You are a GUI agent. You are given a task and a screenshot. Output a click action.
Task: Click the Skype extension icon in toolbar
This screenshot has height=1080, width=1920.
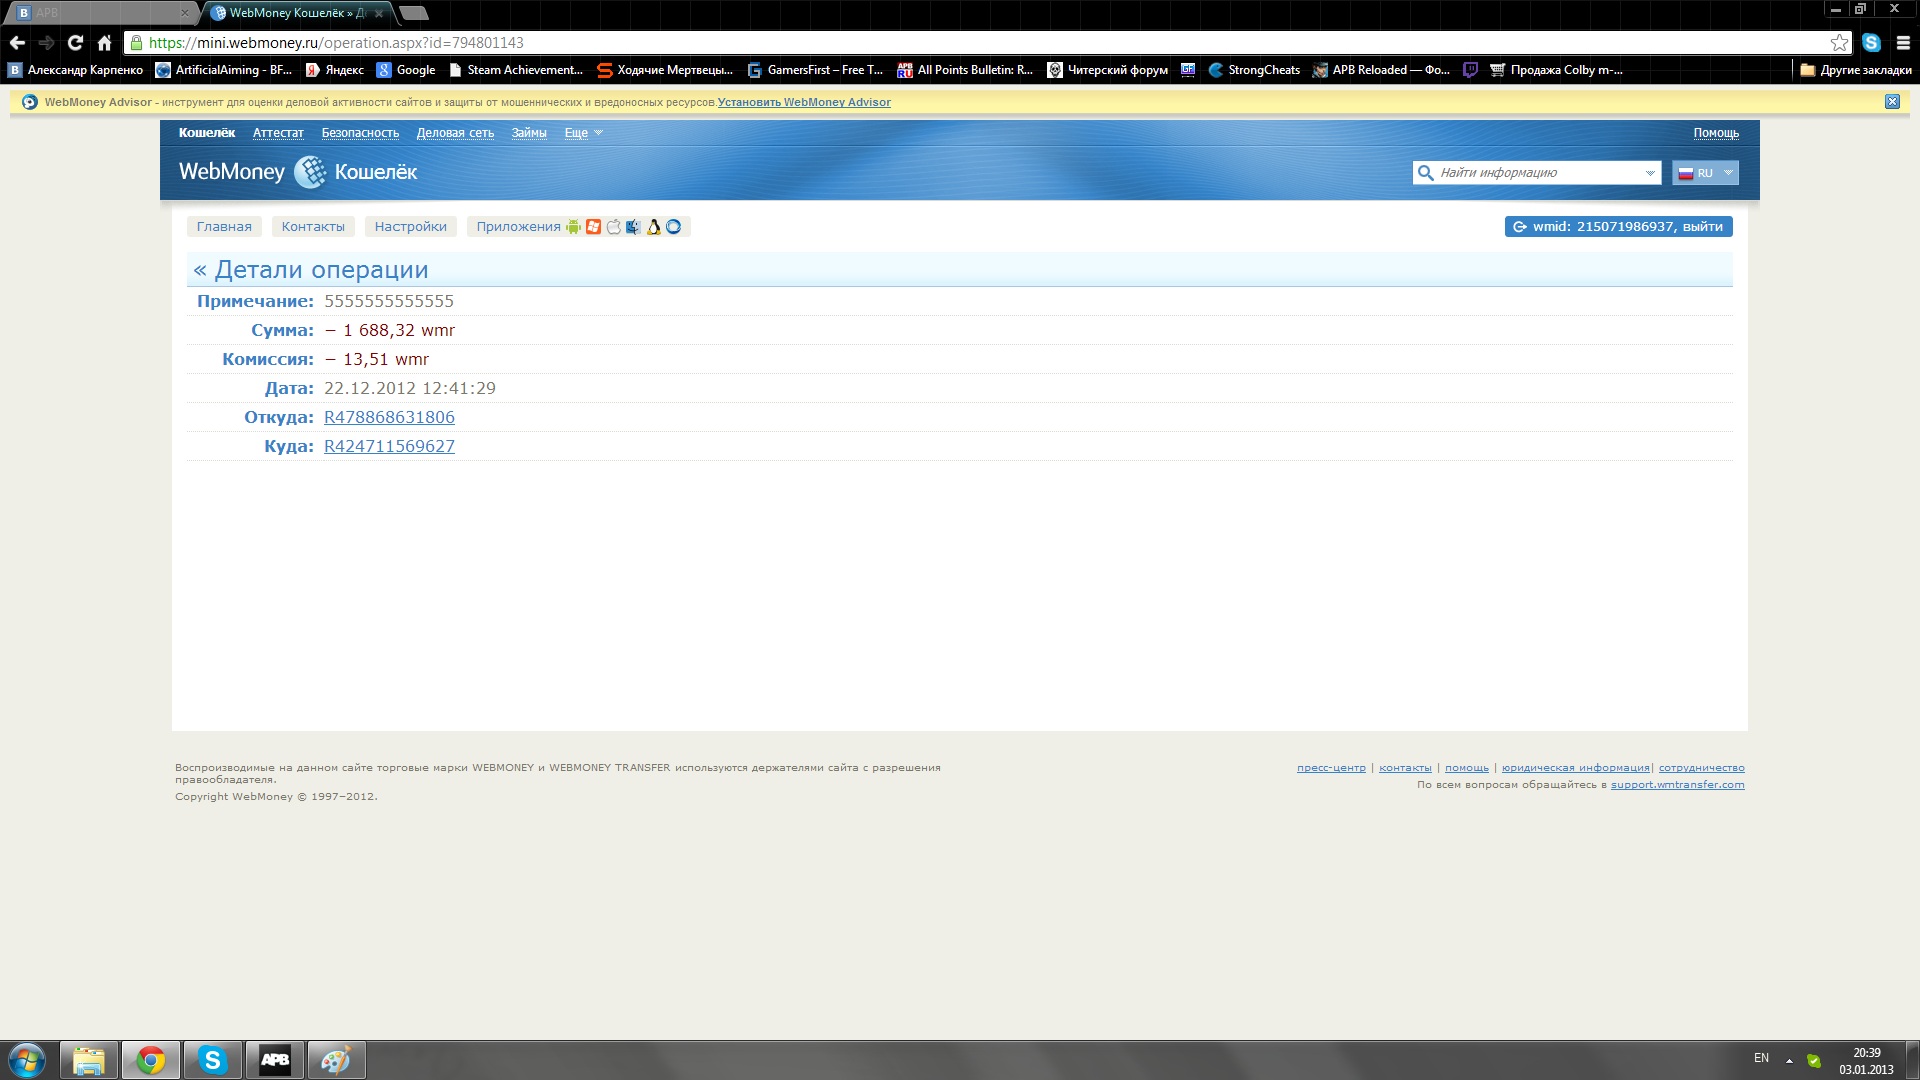pyautogui.click(x=1871, y=43)
